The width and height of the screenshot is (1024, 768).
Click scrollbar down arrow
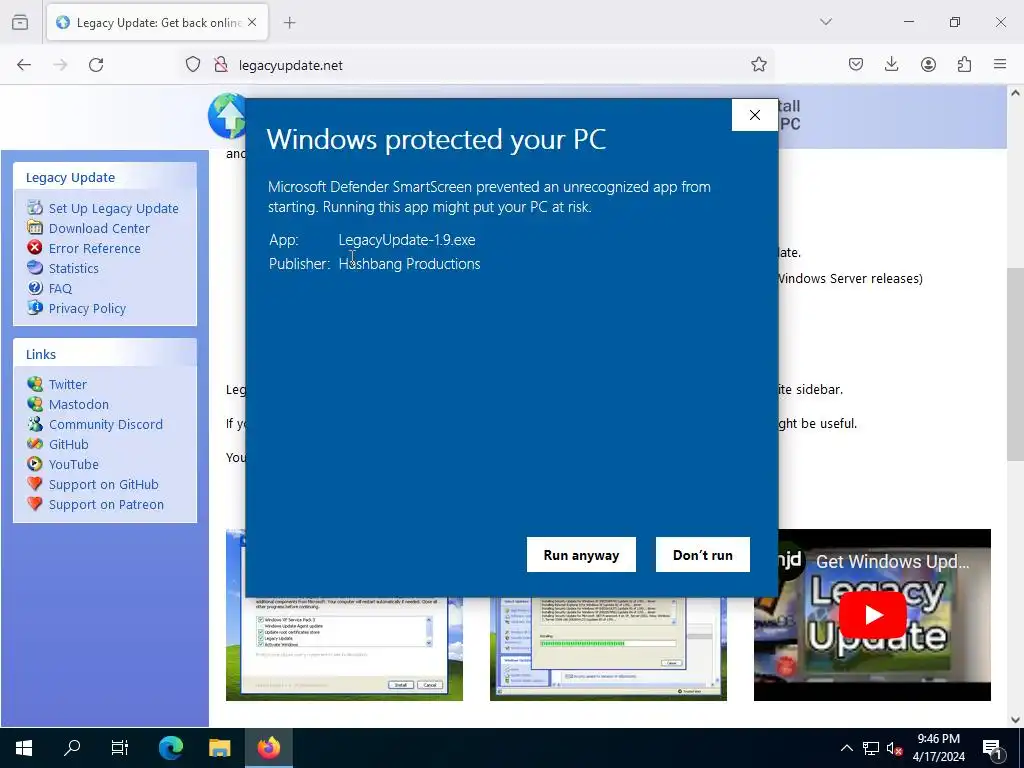[x=1015, y=719]
